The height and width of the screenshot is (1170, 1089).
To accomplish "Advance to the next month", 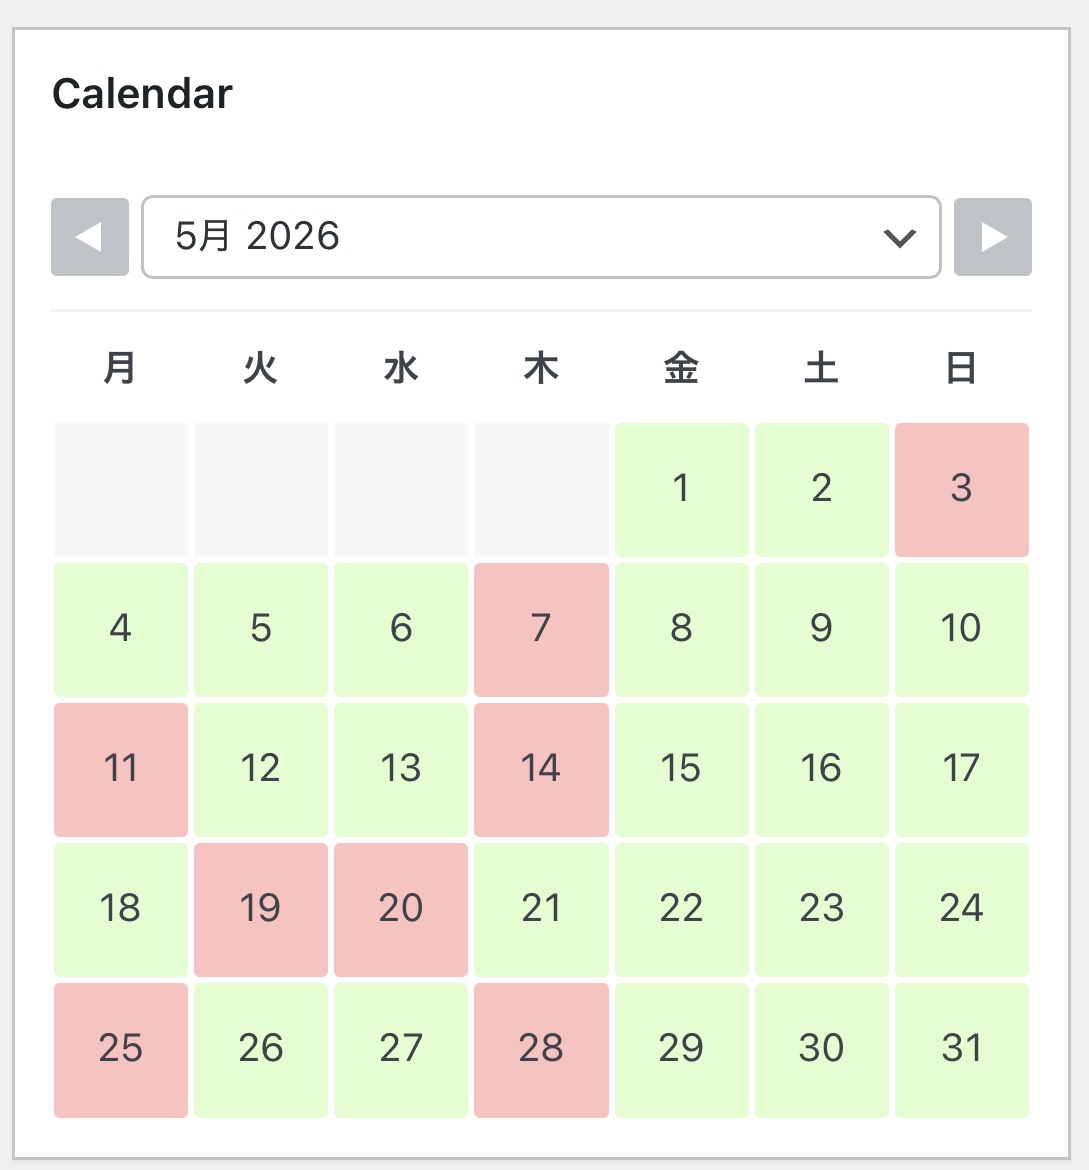I will pyautogui.click(x=992, y=237).
